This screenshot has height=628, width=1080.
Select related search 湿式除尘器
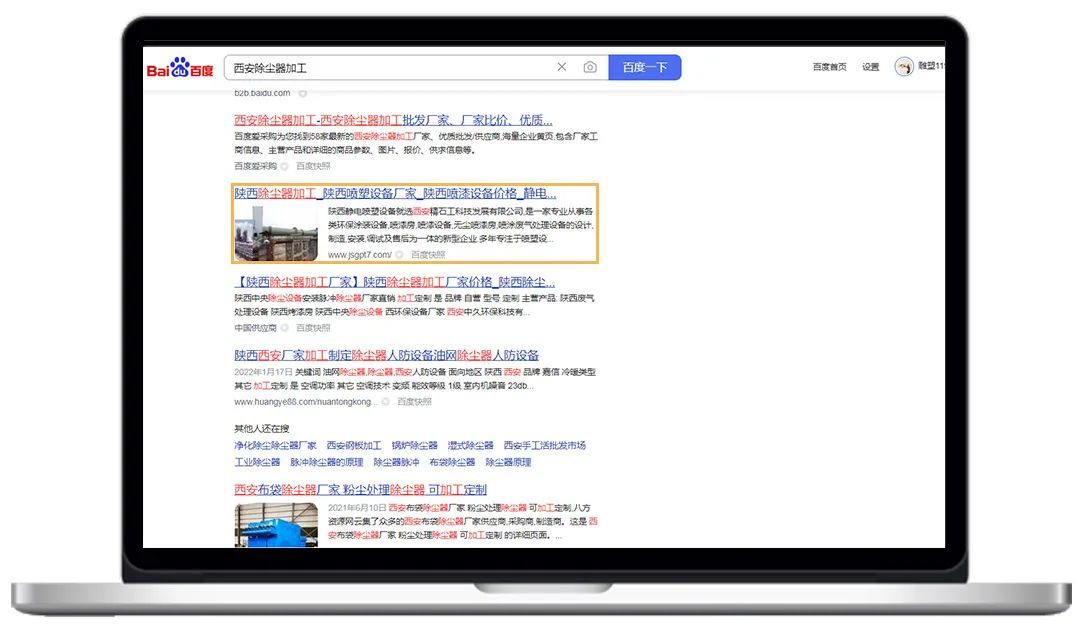click(x=470, y=446)
